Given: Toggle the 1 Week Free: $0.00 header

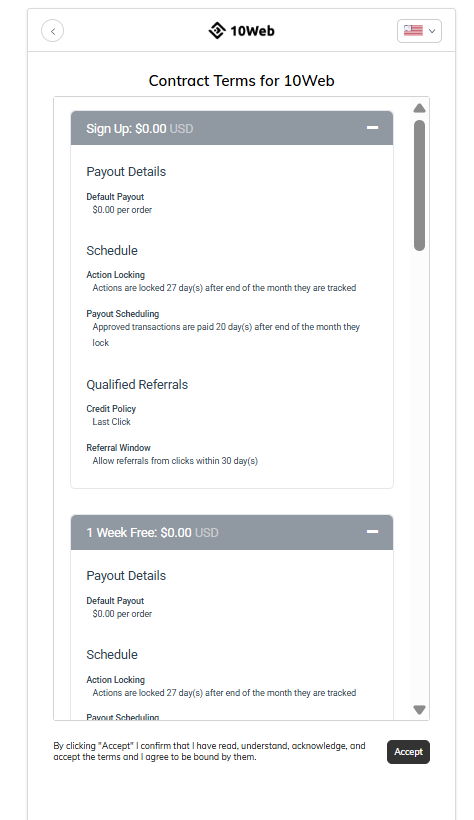Looking at the screenshot, I should coord(232,532).
